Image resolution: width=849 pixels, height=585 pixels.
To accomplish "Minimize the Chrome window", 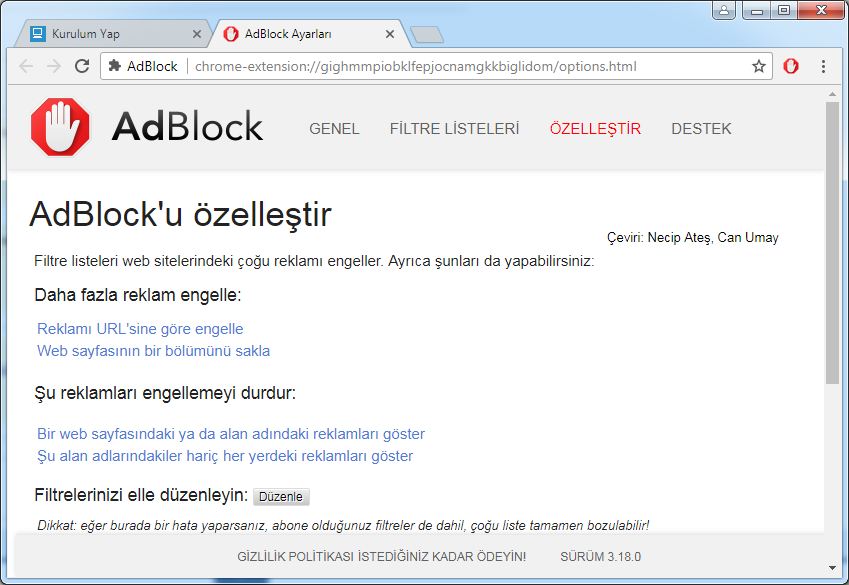I will point(757,10).
